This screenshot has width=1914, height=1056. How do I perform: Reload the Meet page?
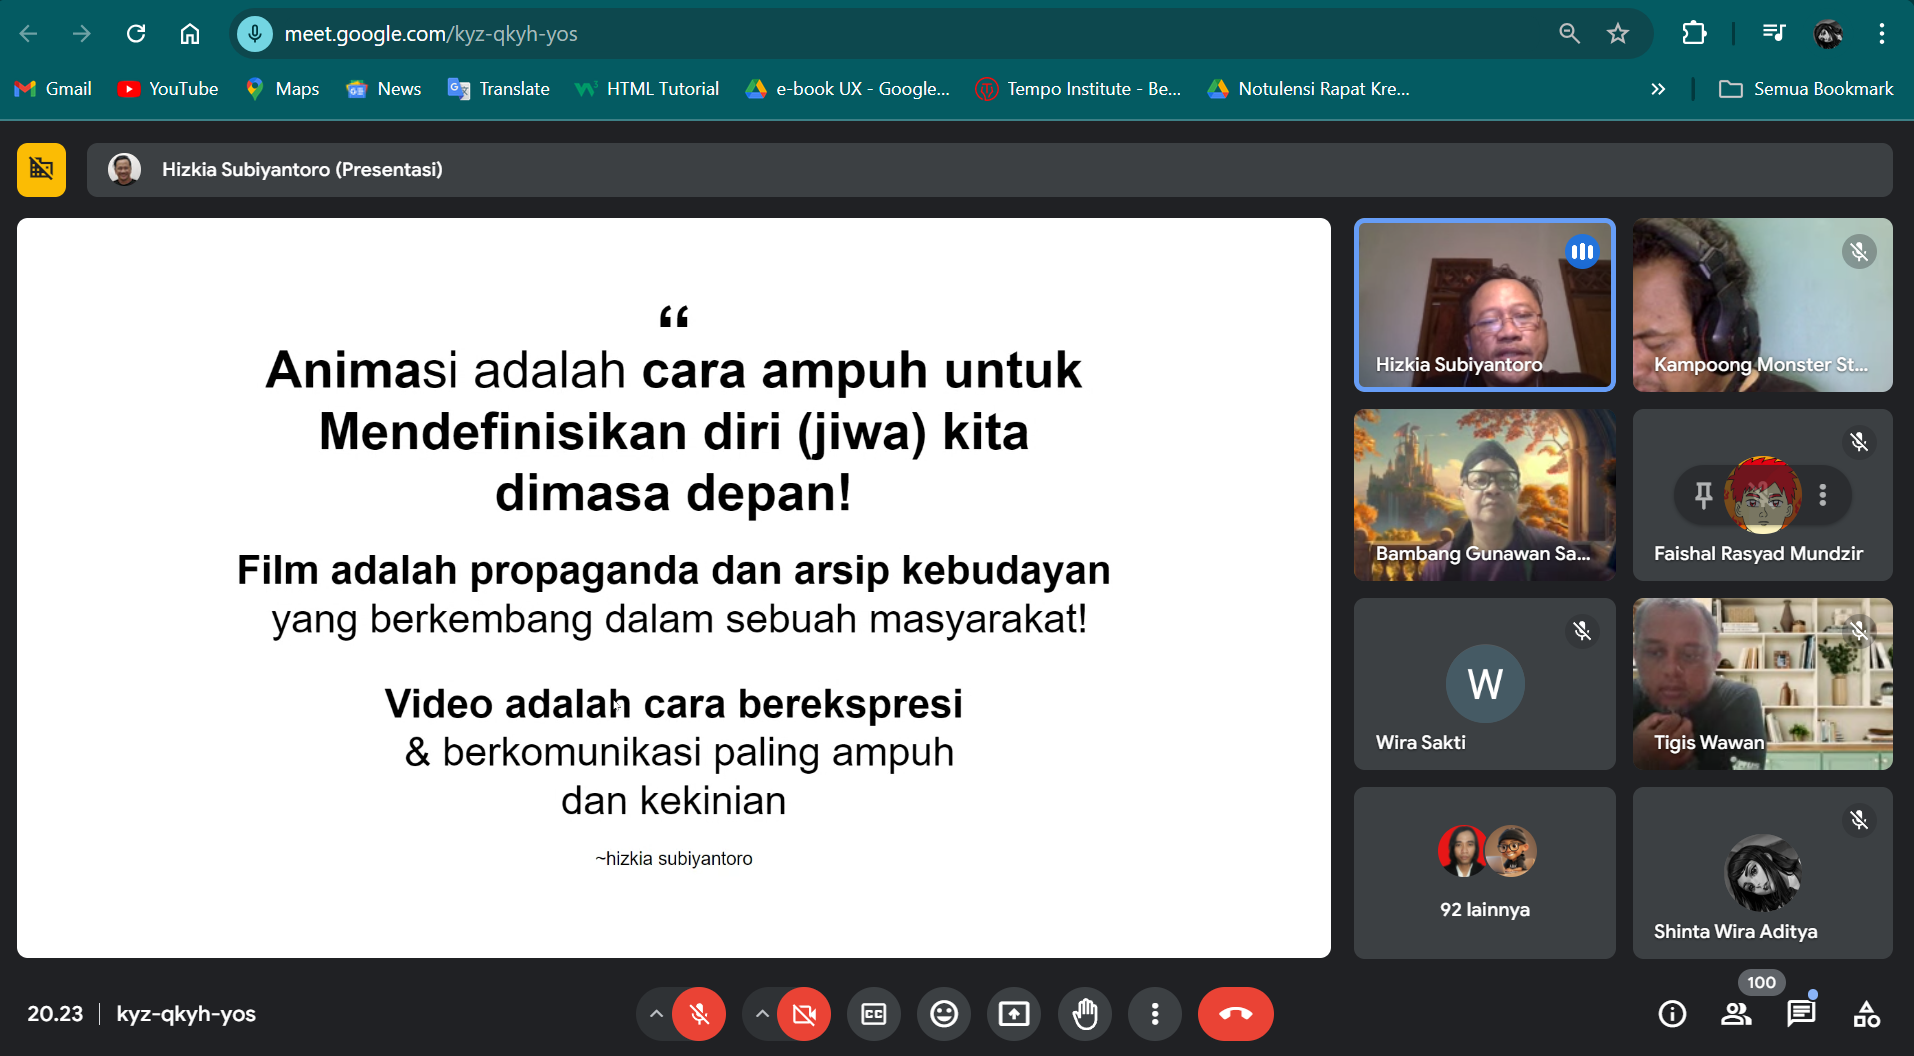pyautogui.click(x=136, y=34)
